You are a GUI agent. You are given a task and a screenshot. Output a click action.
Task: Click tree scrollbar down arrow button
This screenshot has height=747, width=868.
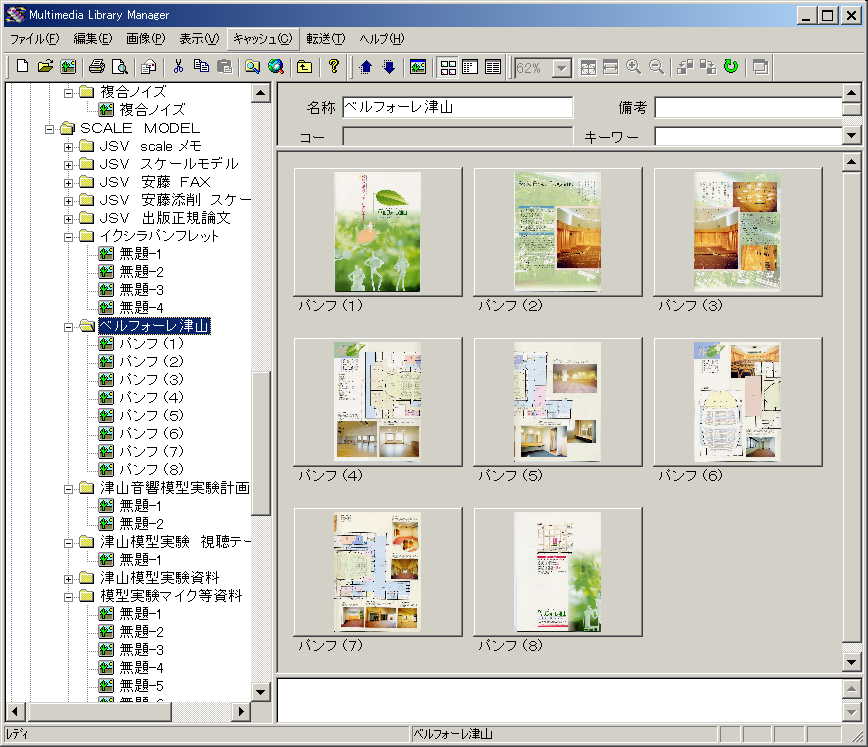pos(260,691)
